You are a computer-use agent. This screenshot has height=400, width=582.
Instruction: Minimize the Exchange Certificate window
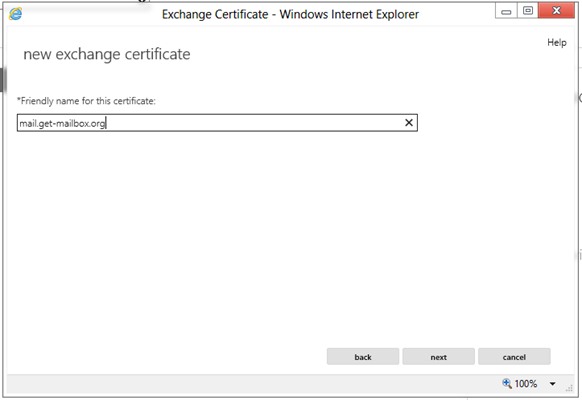click(x=506, y=11)
